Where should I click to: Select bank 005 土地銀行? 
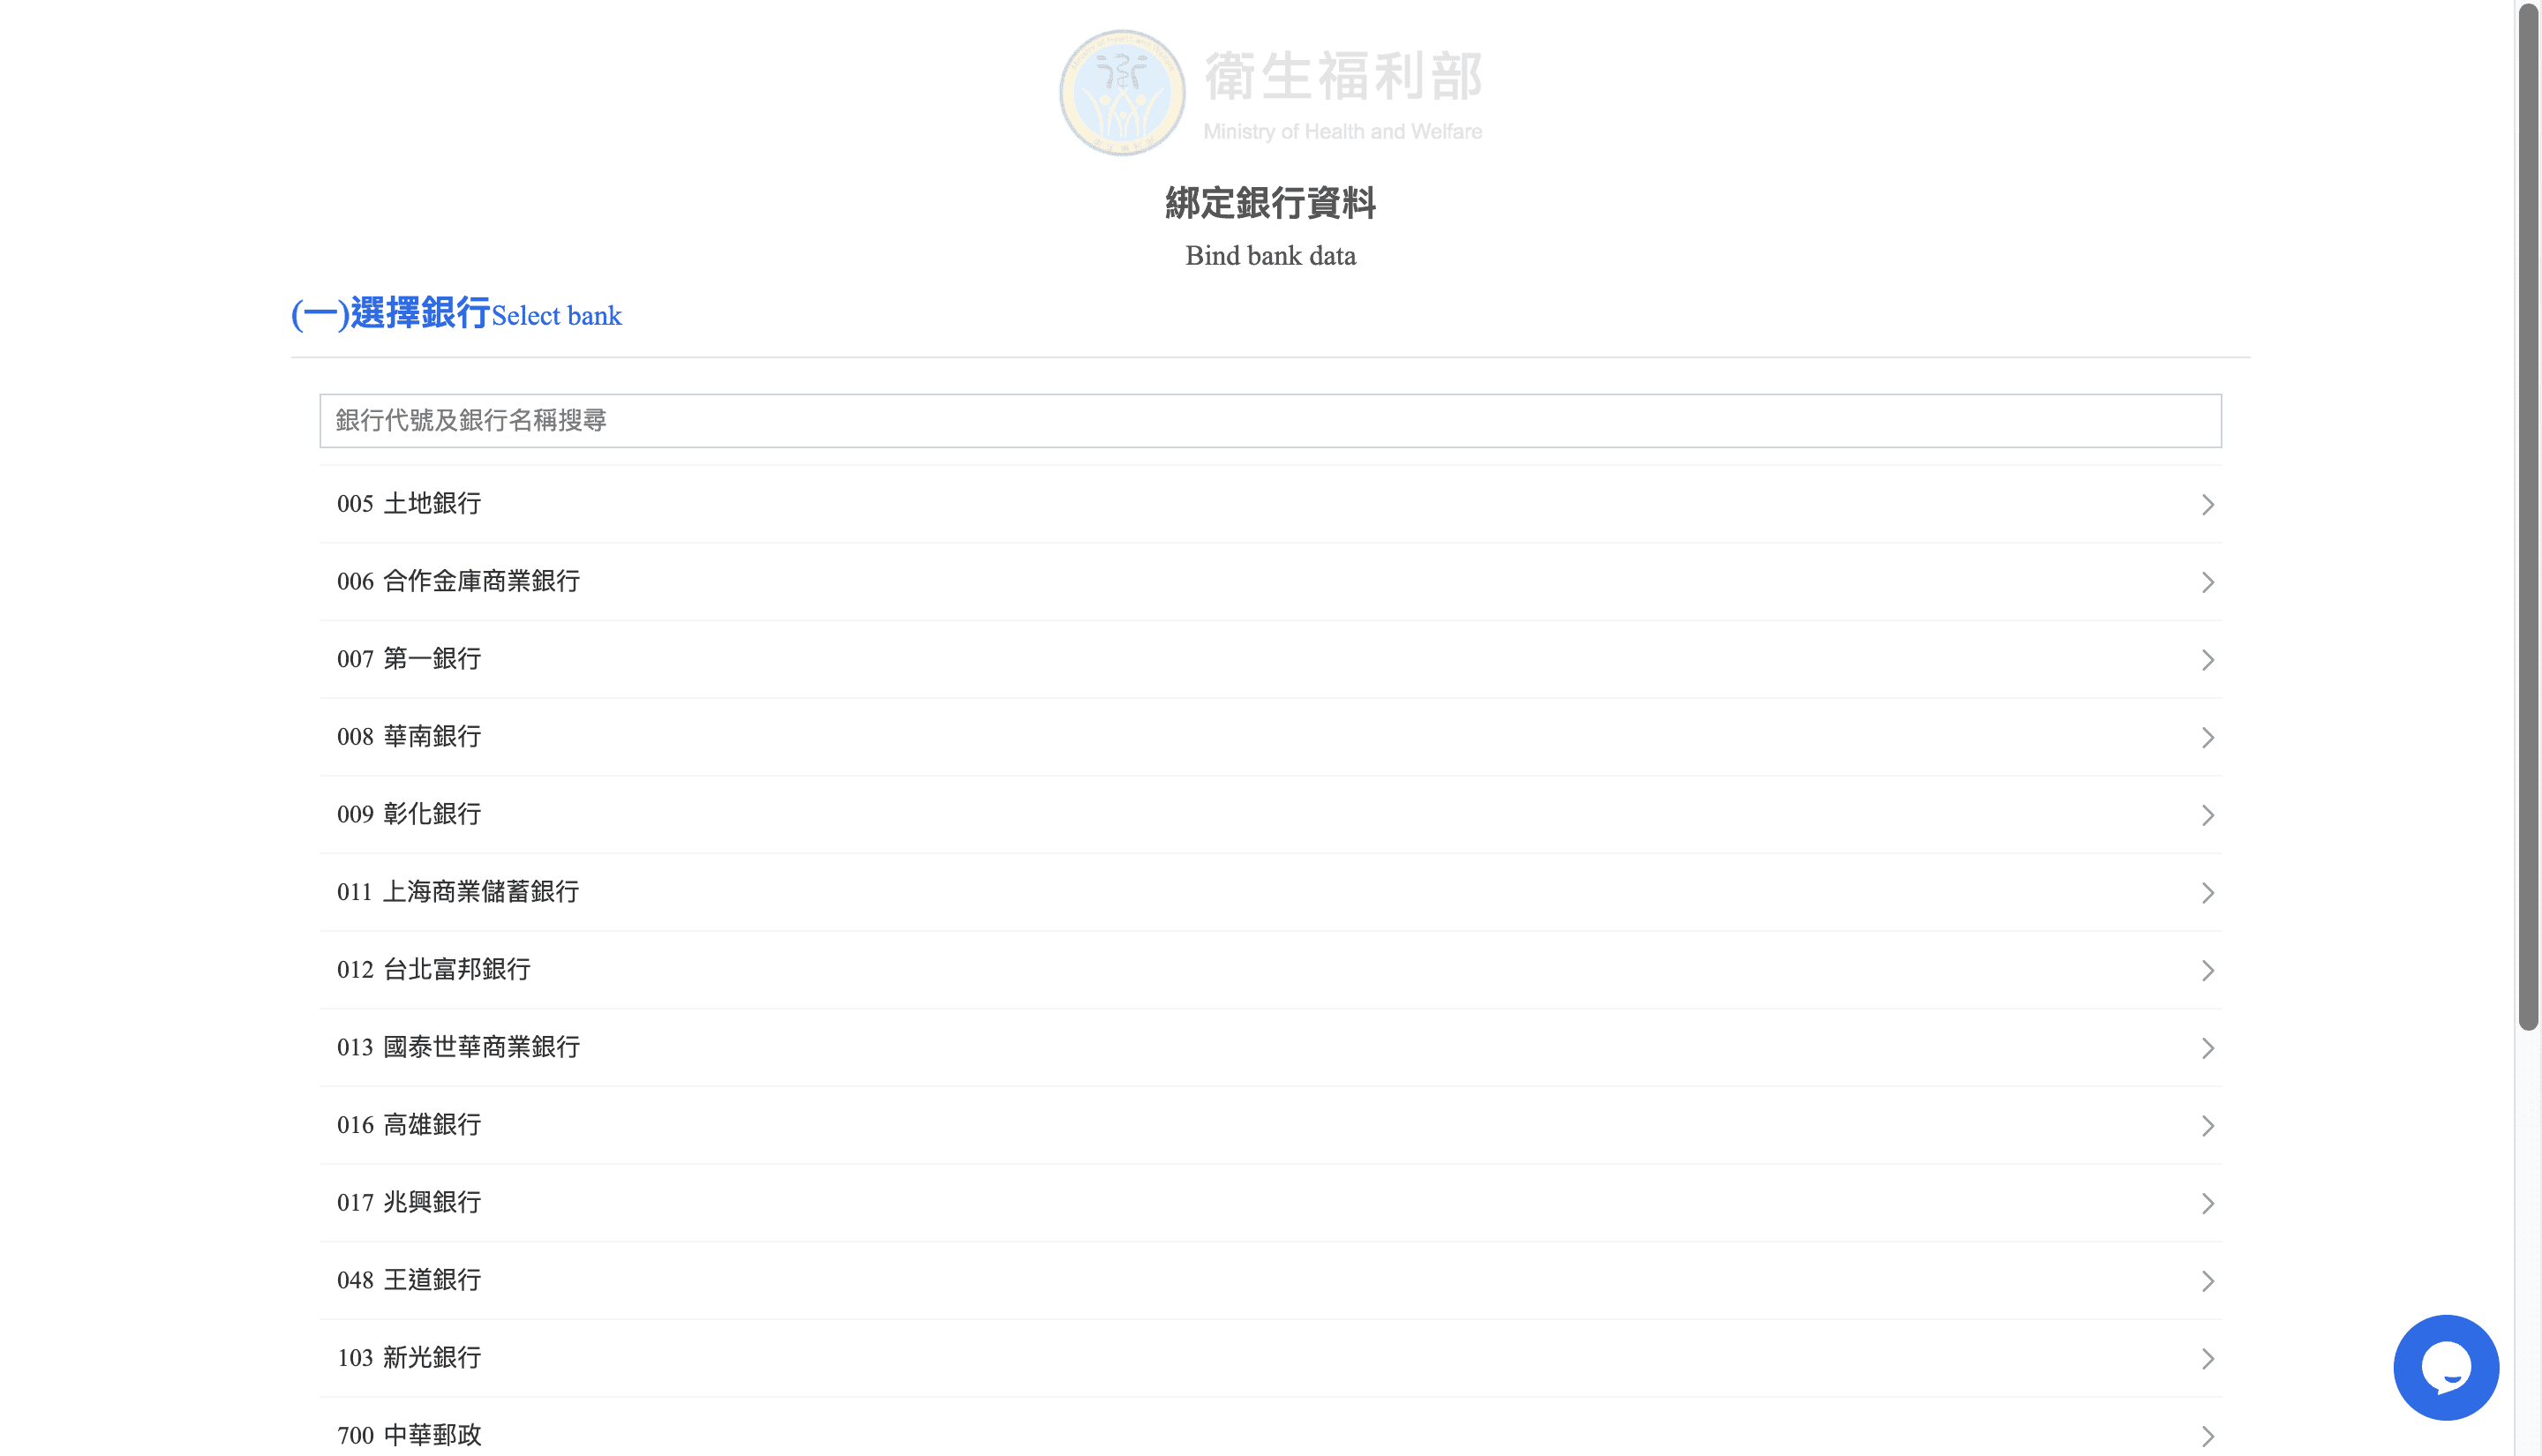click(x=1270, y=504)
